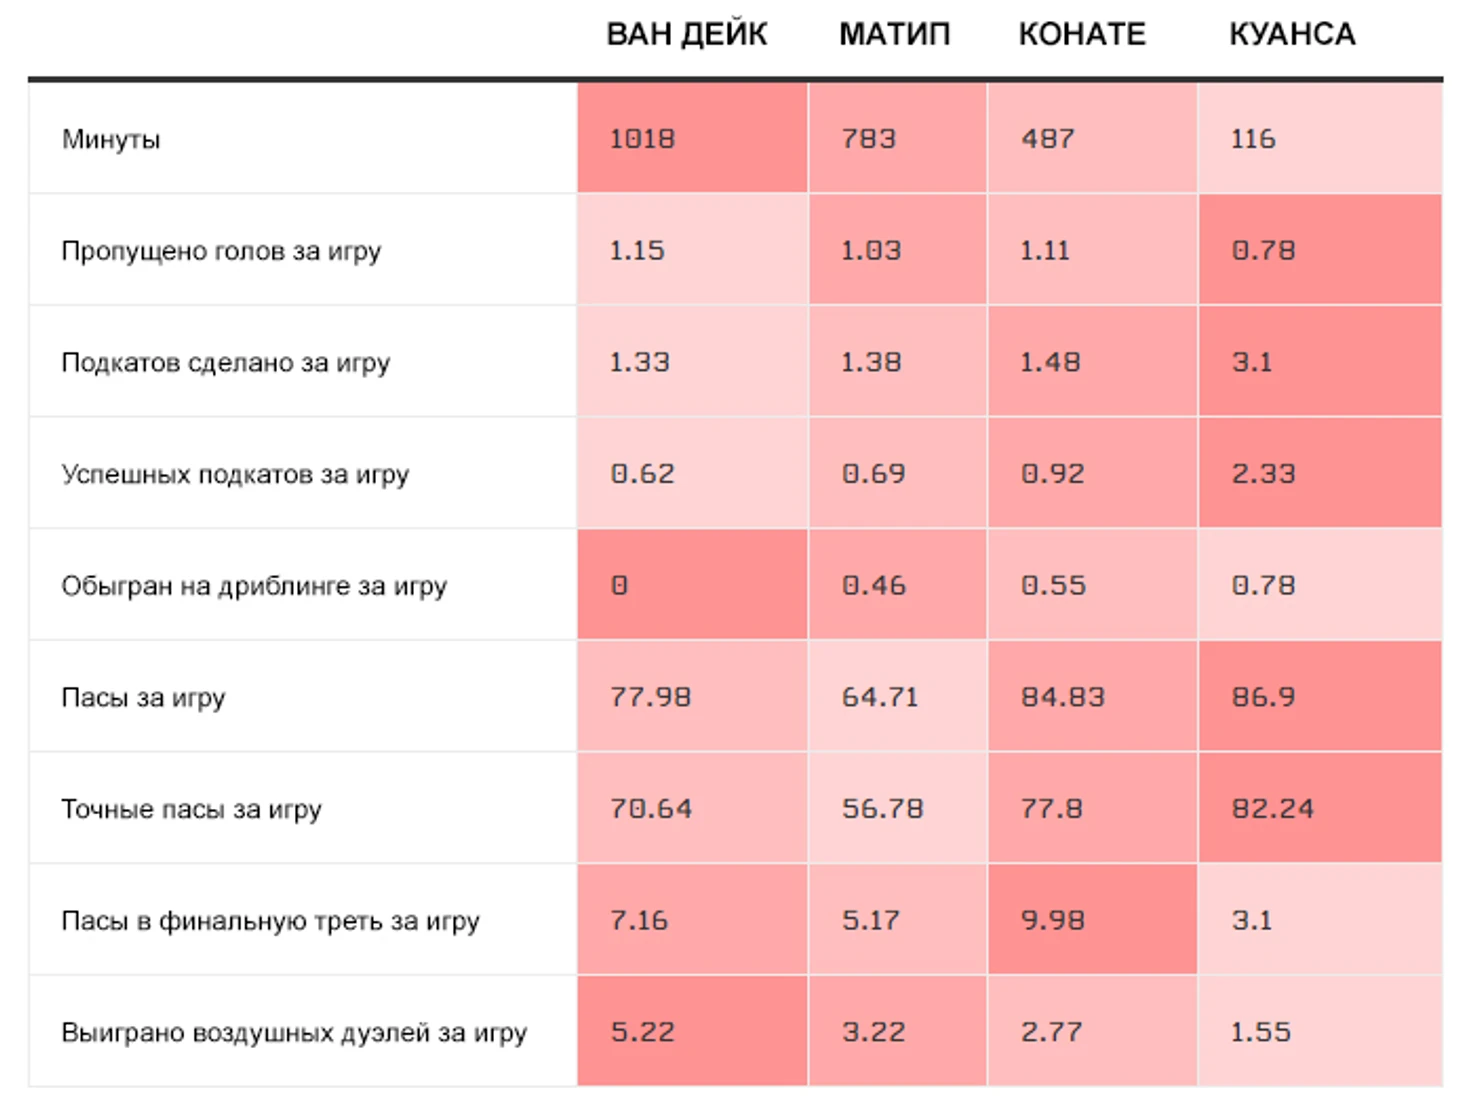Screen dimensions: 1460x1112
Task: Click Точные пасы за игру label
Action: pos(191,809)
